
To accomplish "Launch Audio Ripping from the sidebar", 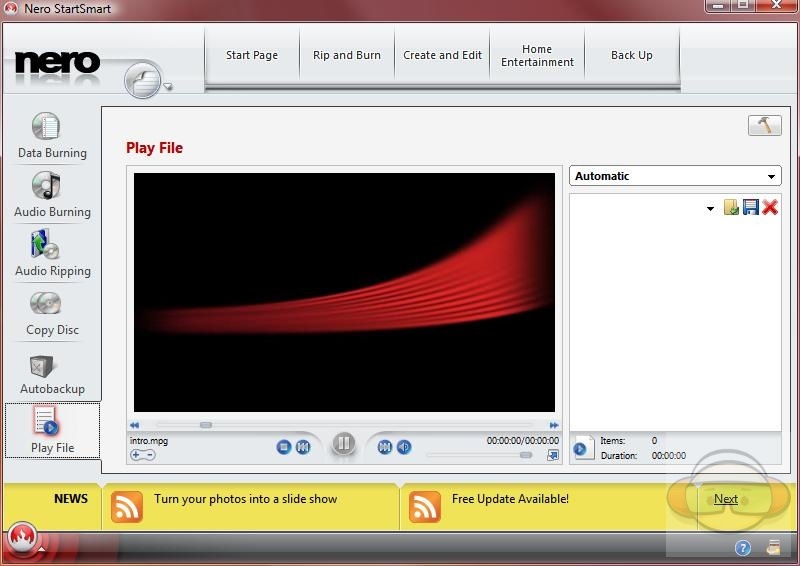I will (x=52, y=253).
